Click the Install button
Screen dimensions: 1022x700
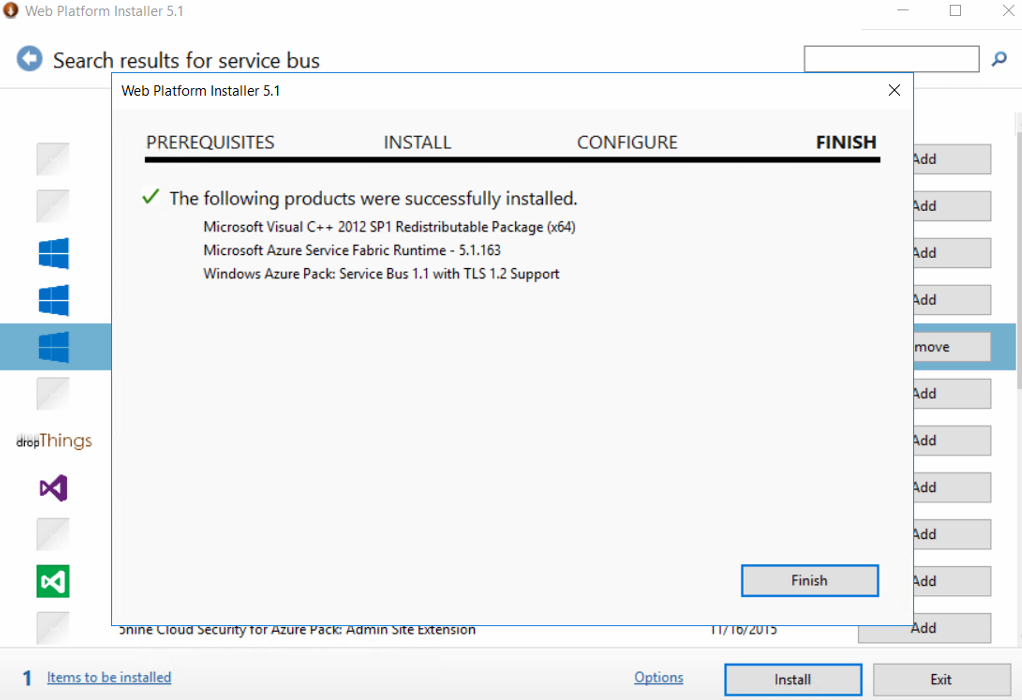[x=792, y=679]
